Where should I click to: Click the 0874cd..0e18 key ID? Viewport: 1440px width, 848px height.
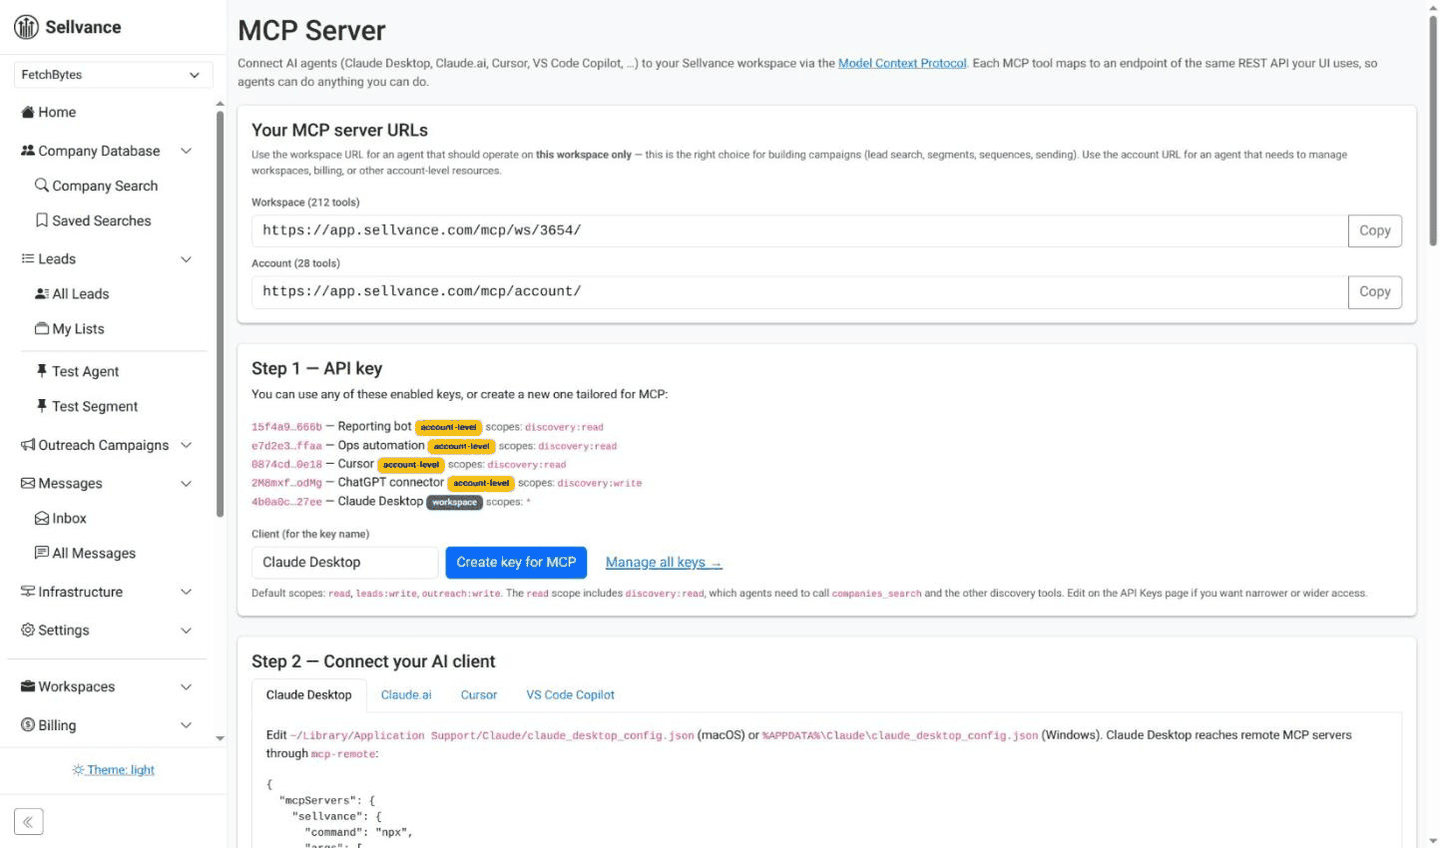tap(287, 465)
